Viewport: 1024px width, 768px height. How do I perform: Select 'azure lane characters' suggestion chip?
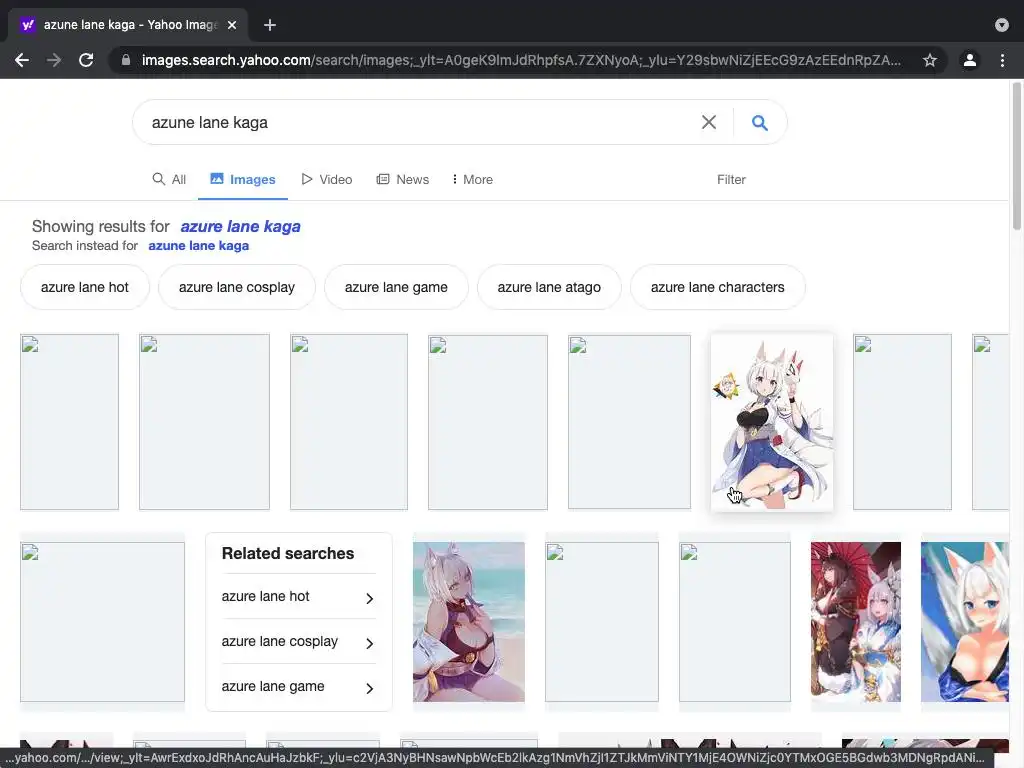[x=718, y=287]
